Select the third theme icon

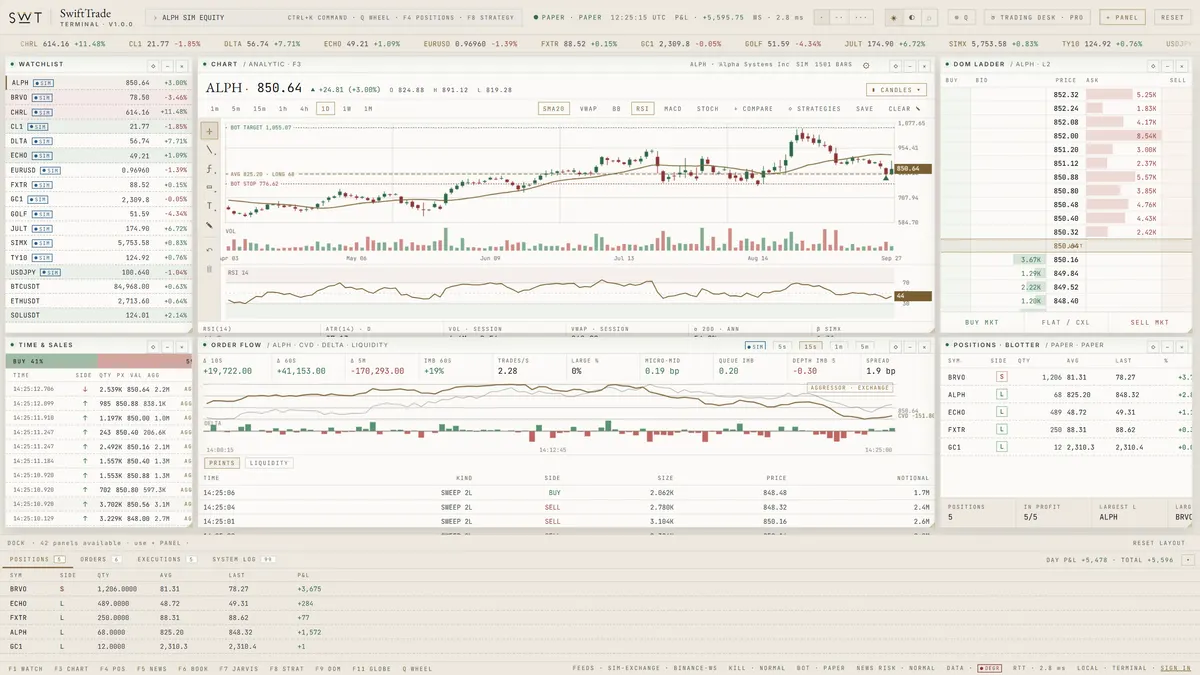tap(930, 17)
